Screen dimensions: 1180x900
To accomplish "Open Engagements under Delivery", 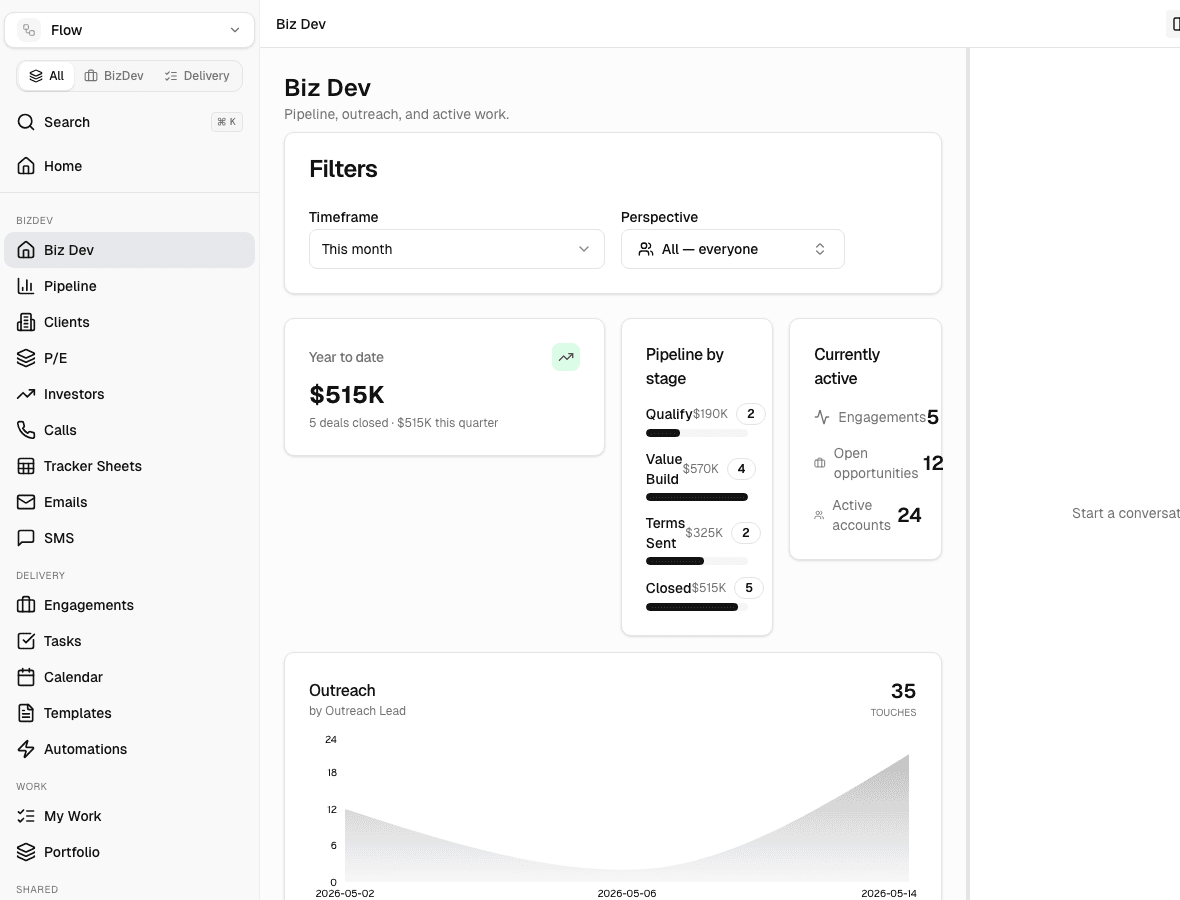I will (x=129, y=605).
